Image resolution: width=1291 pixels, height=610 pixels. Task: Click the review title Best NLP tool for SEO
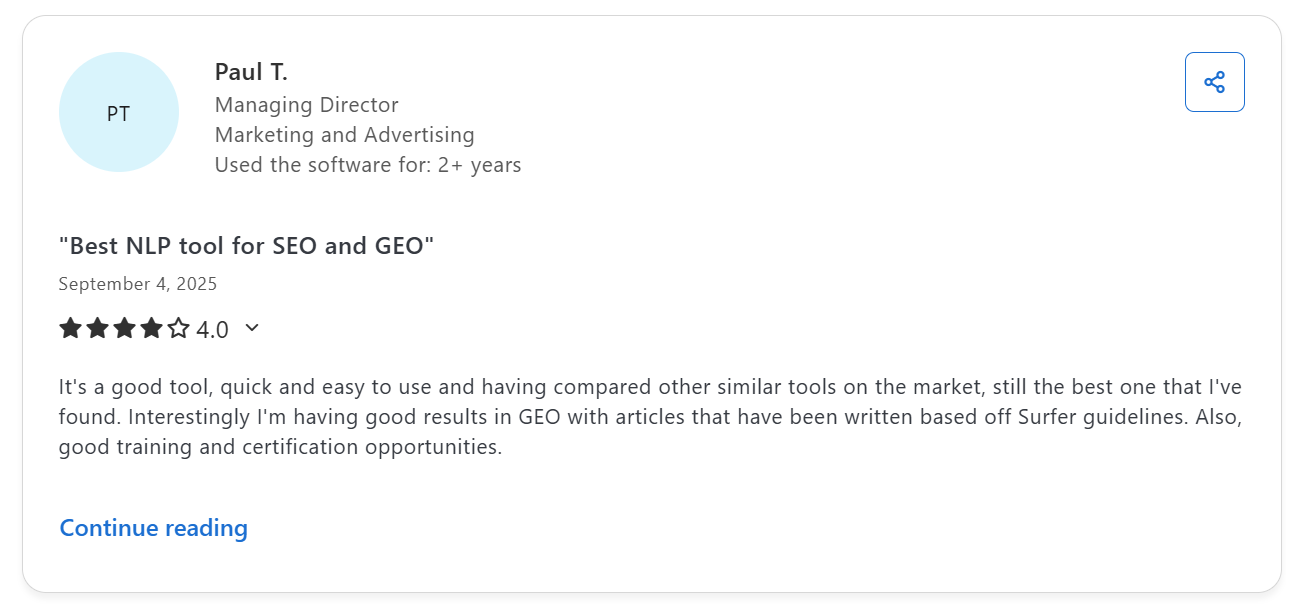point(245,245)
